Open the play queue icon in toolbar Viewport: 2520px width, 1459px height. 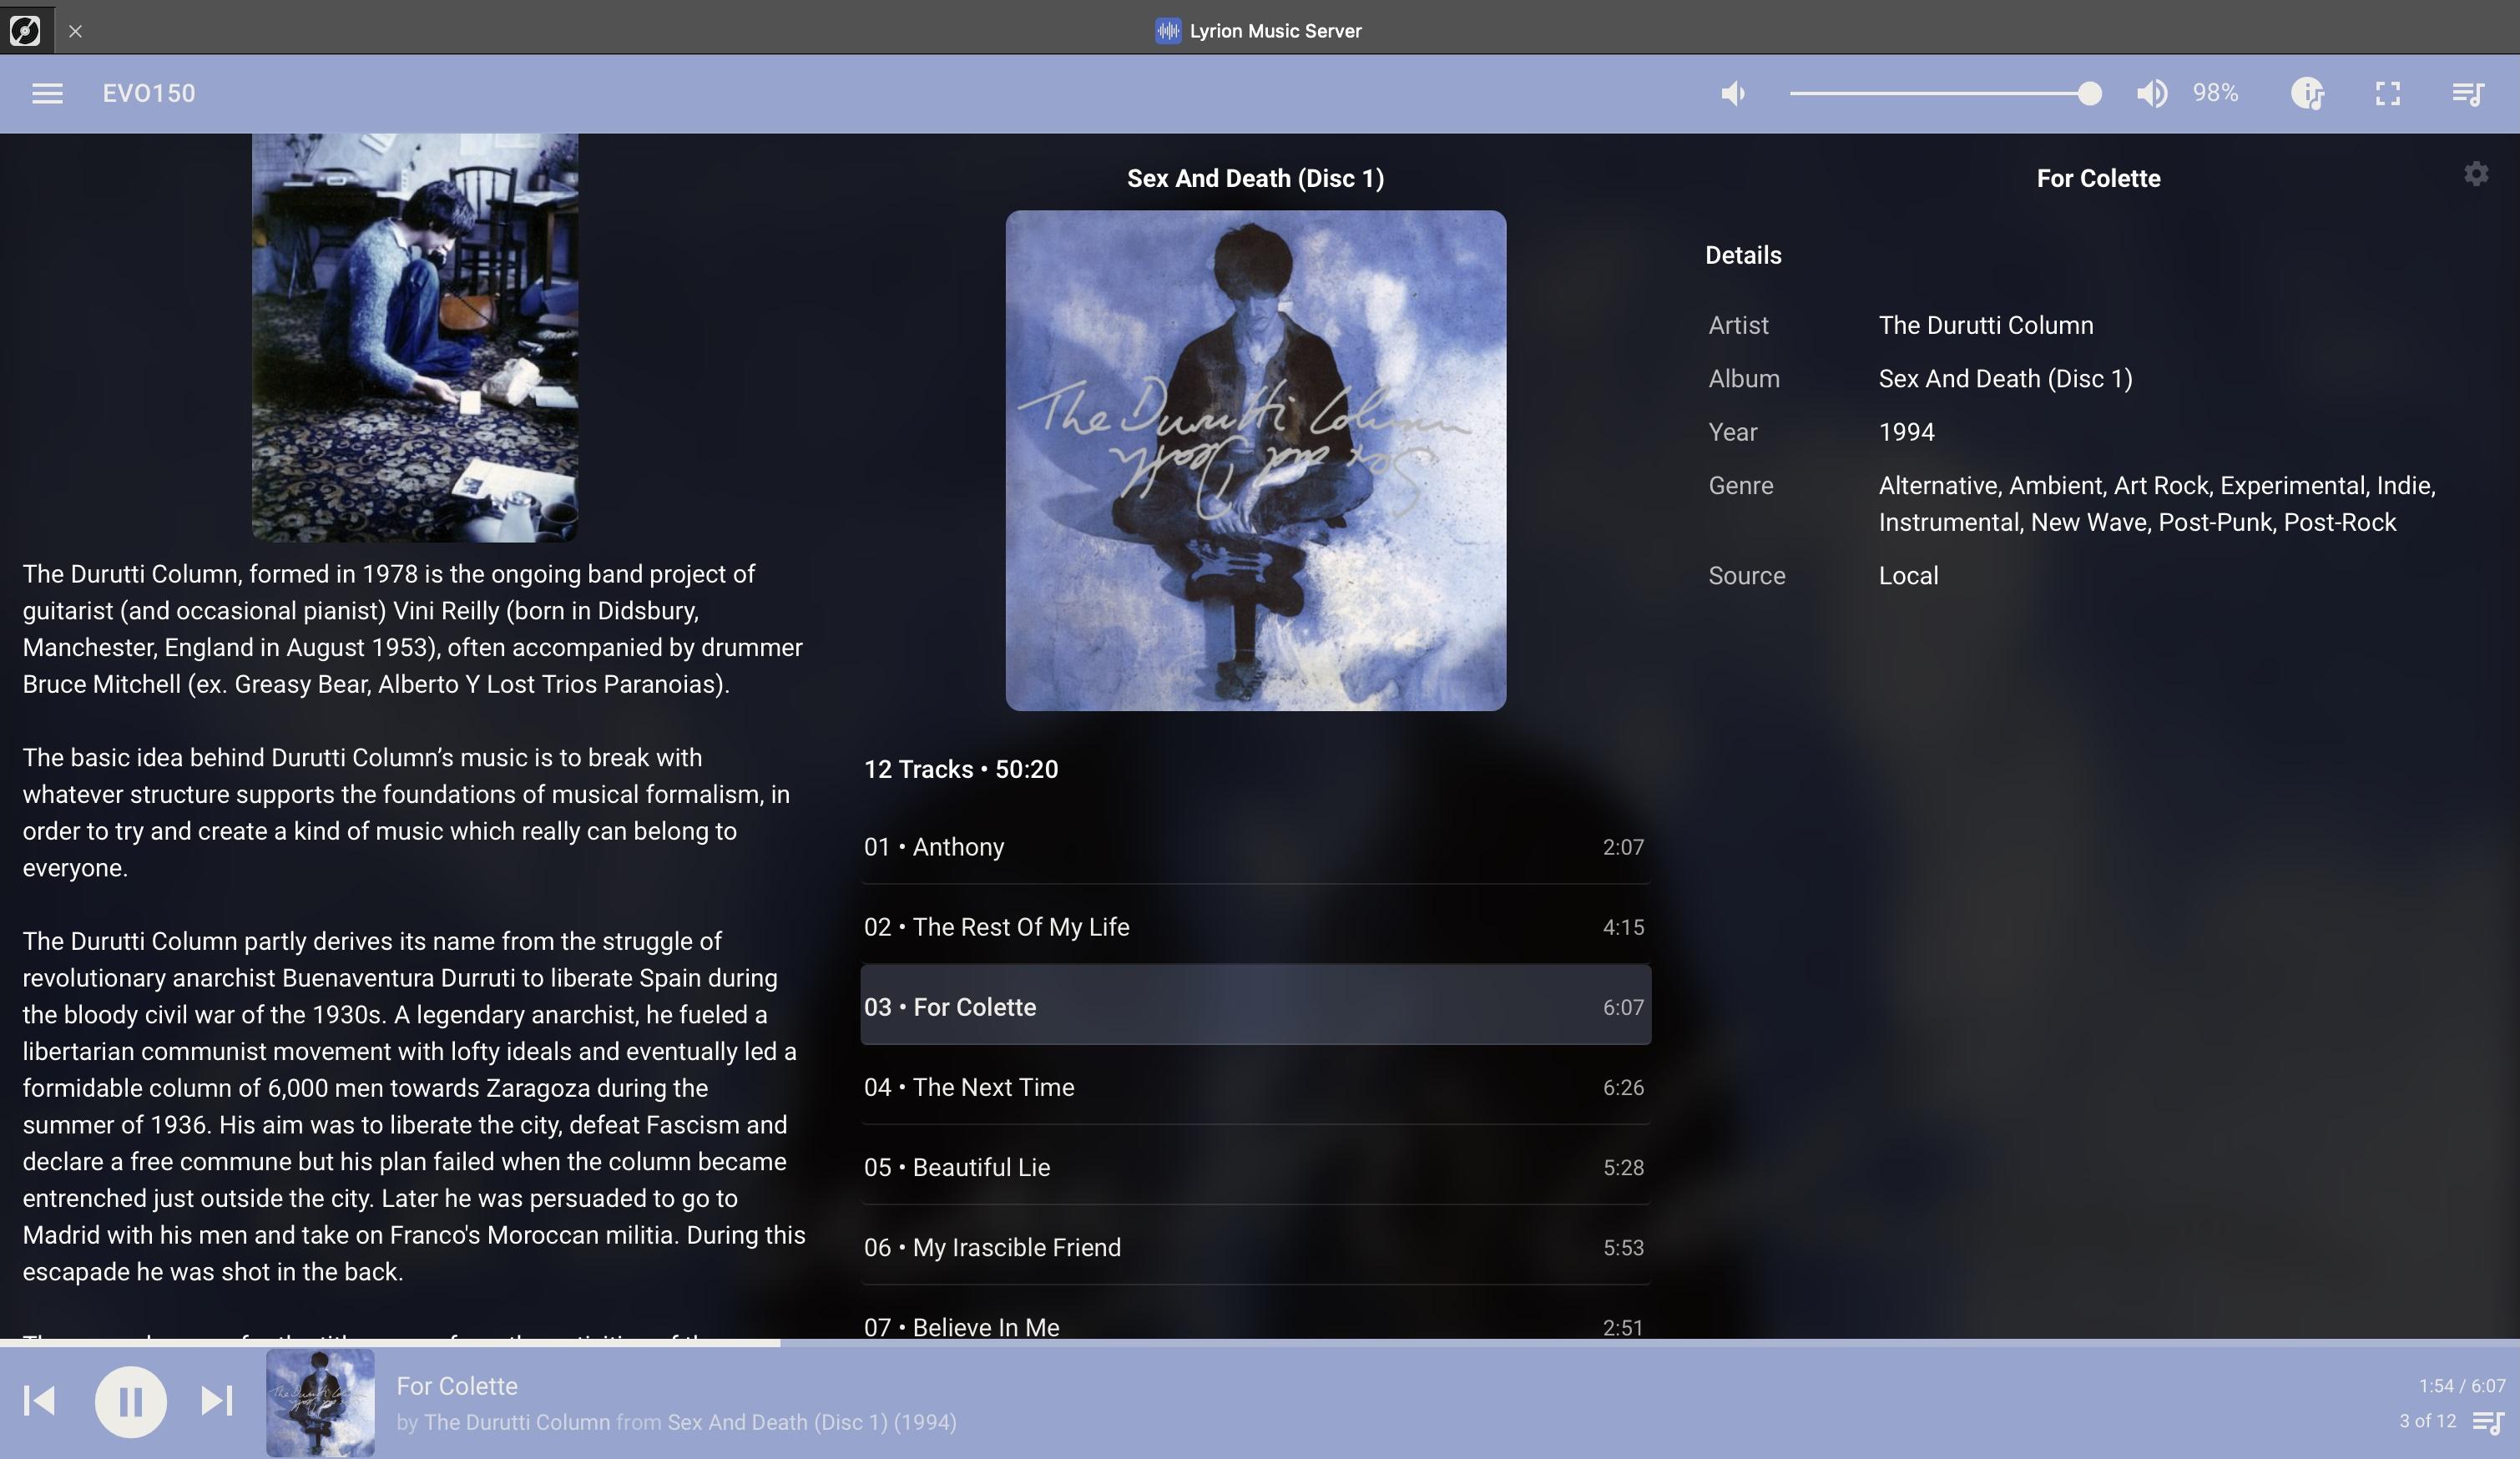click(2468, 93)
